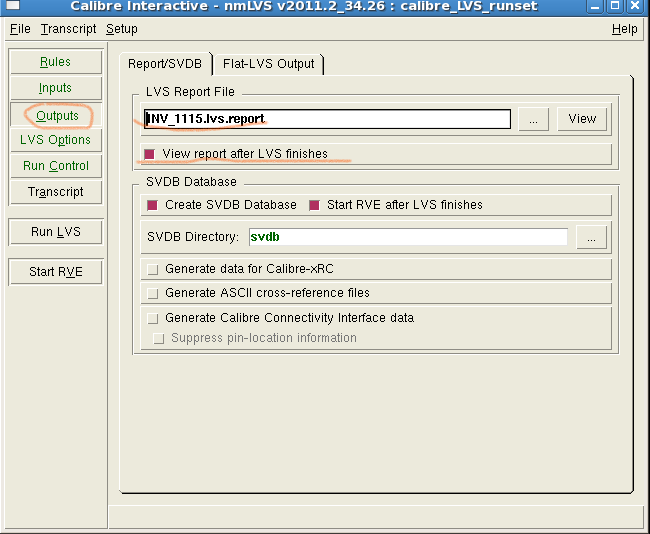Open Run Control panel
Screen dimensions: 650x534
click(56, 166)
